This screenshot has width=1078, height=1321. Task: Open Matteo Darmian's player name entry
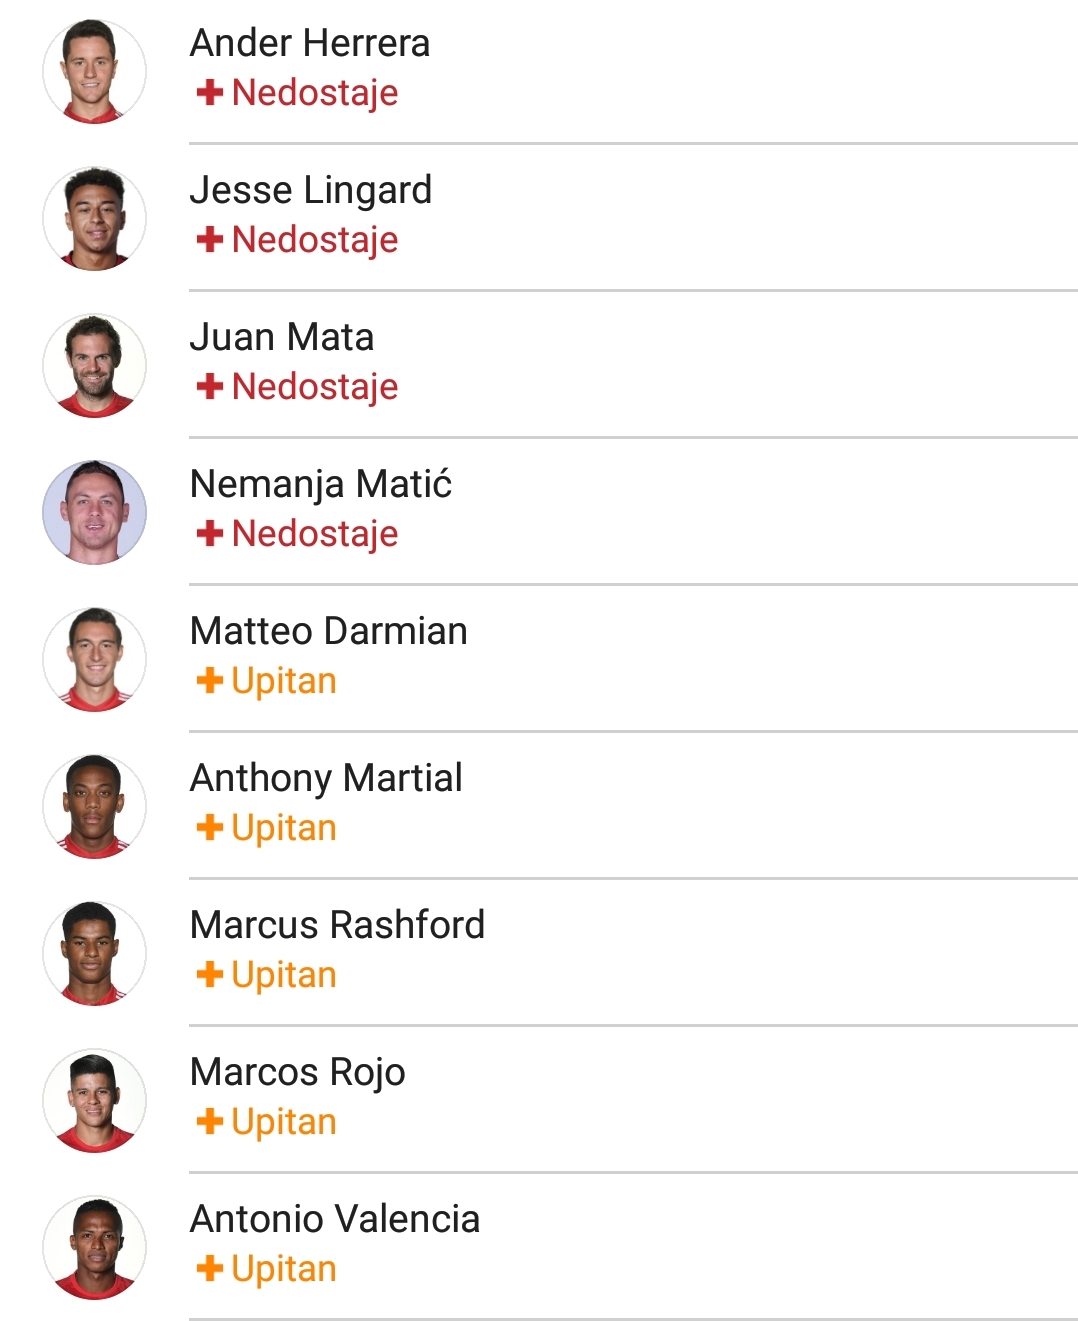pos(328,631)
